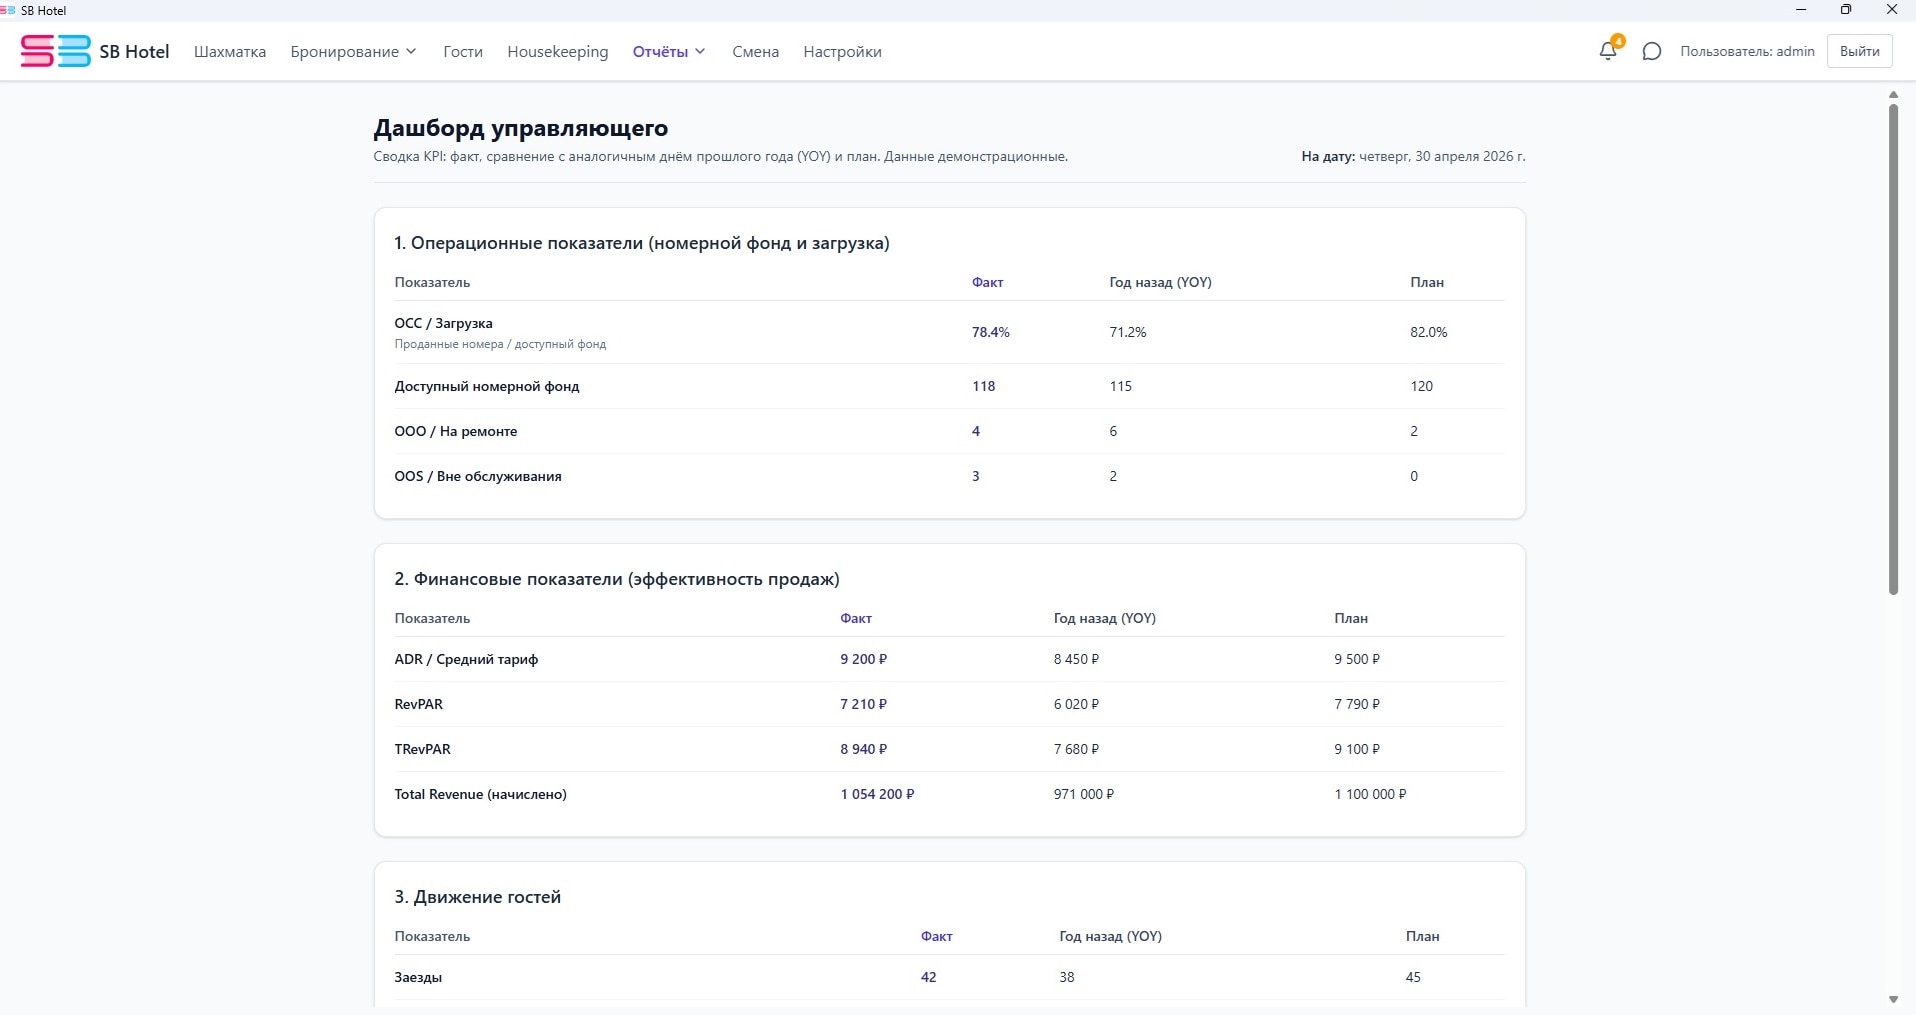Screen dimensions: 1916x1015
Task: Click Заезды fact value 42
Action: coord(928,977)
